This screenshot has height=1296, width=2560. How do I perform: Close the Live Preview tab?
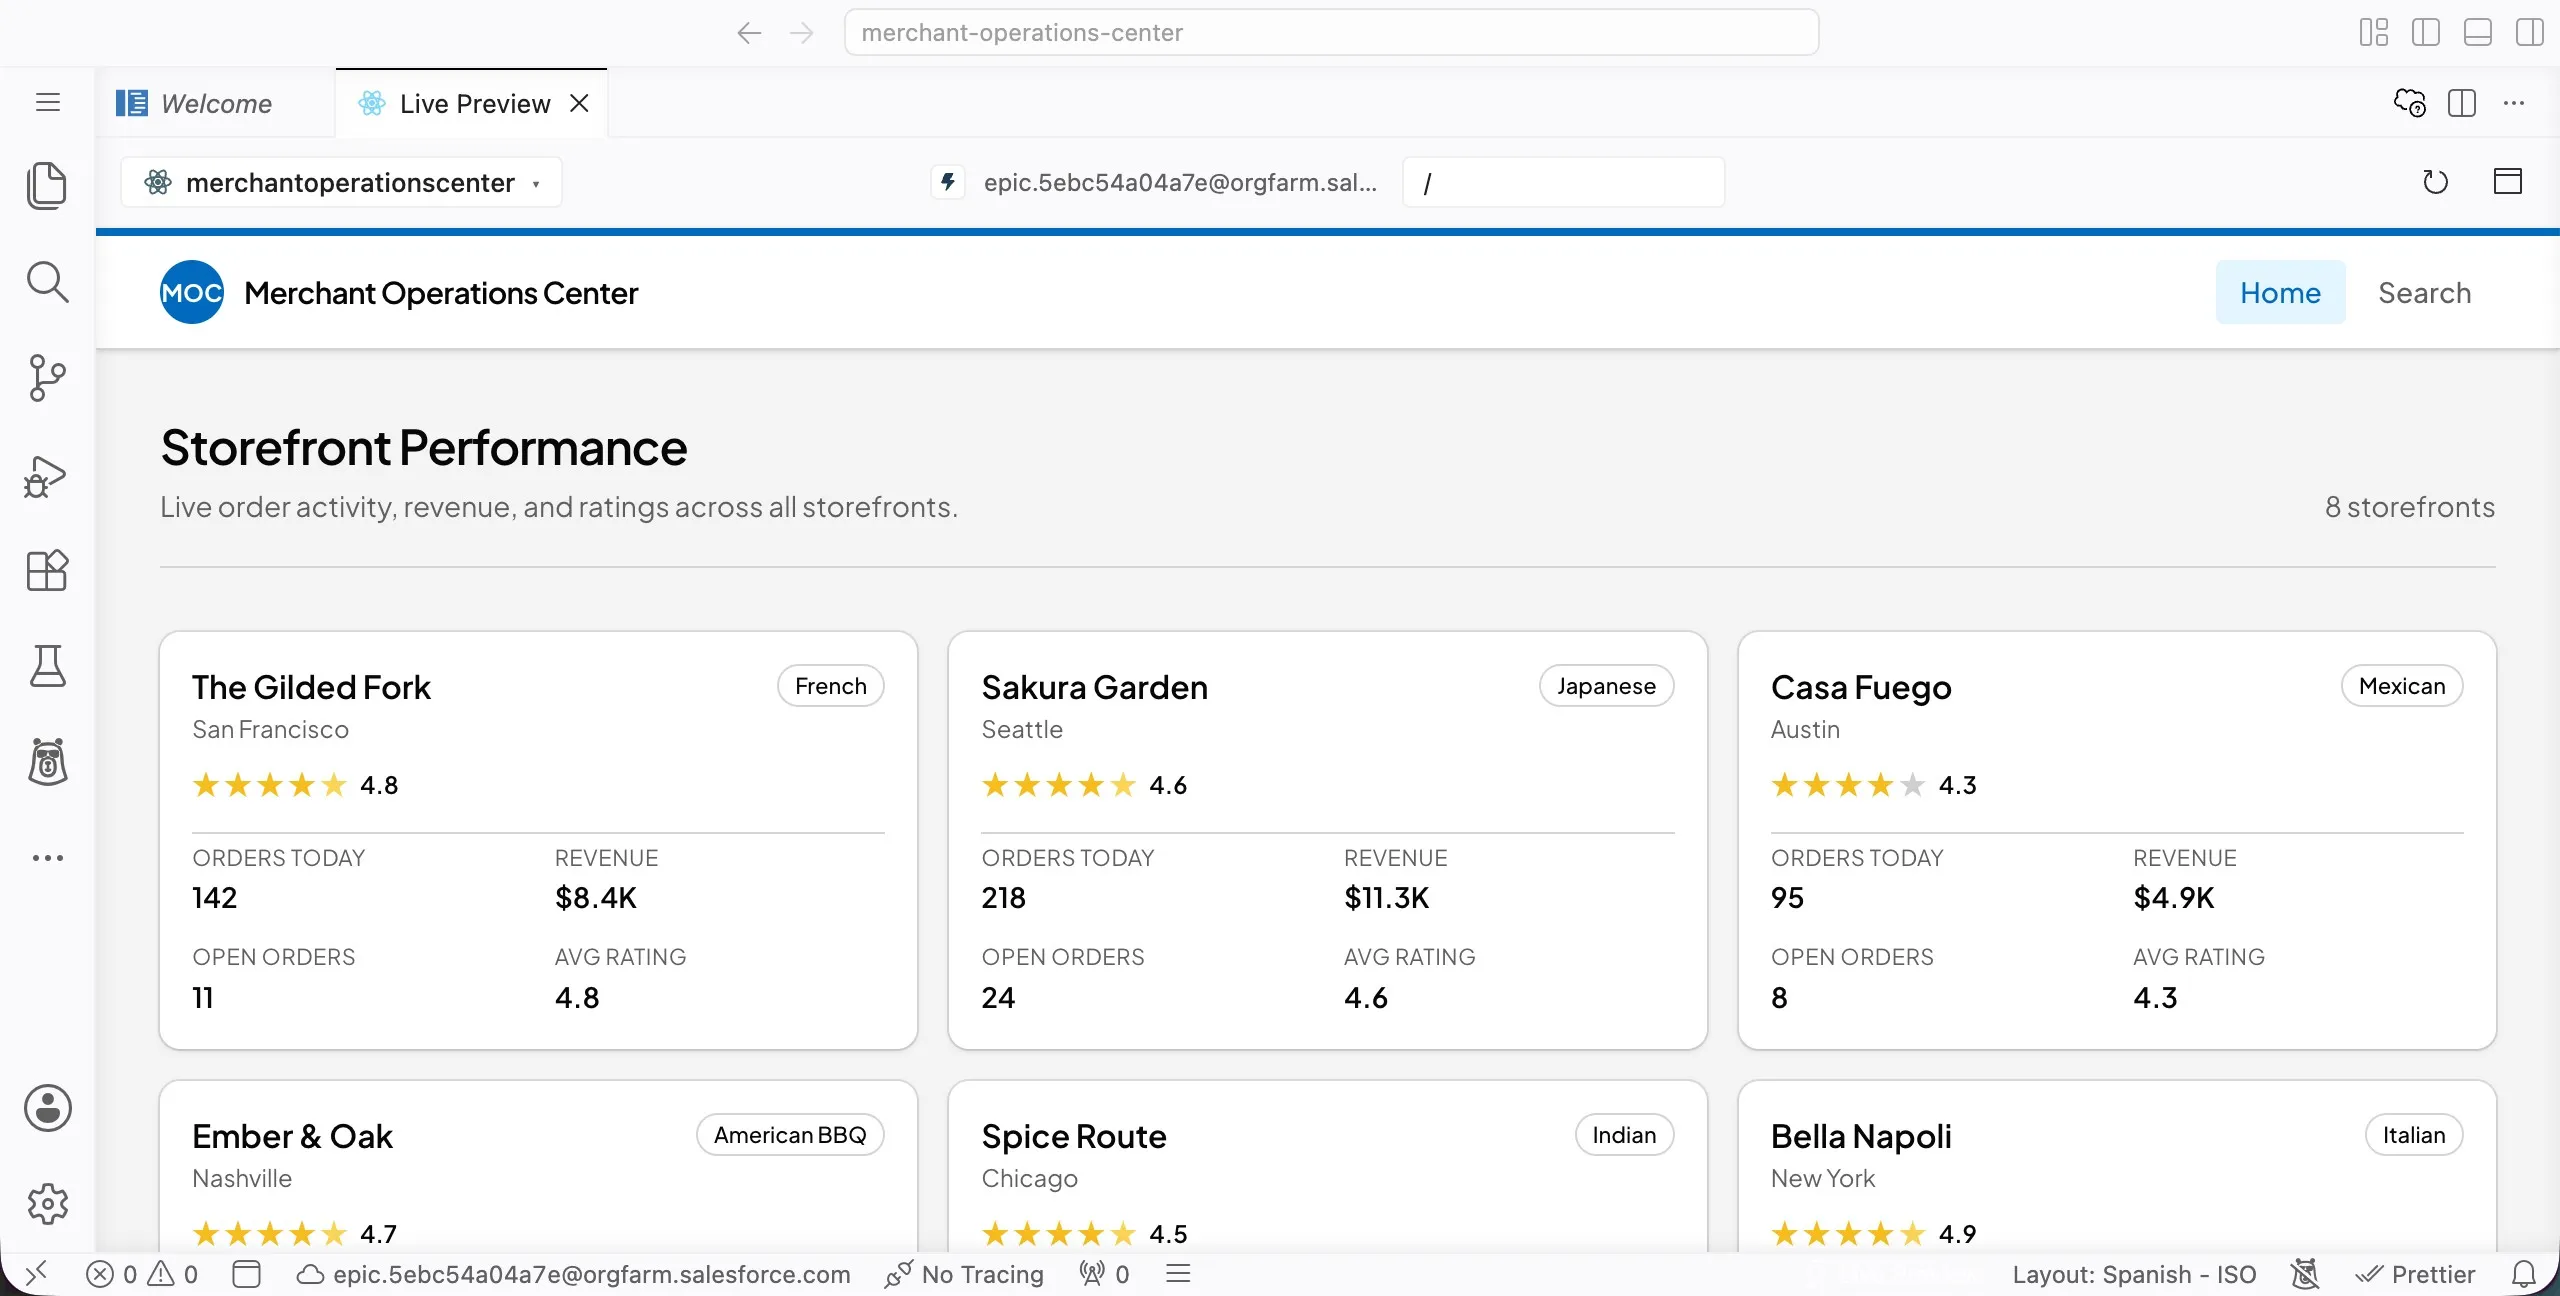click(x=579, y=103)
